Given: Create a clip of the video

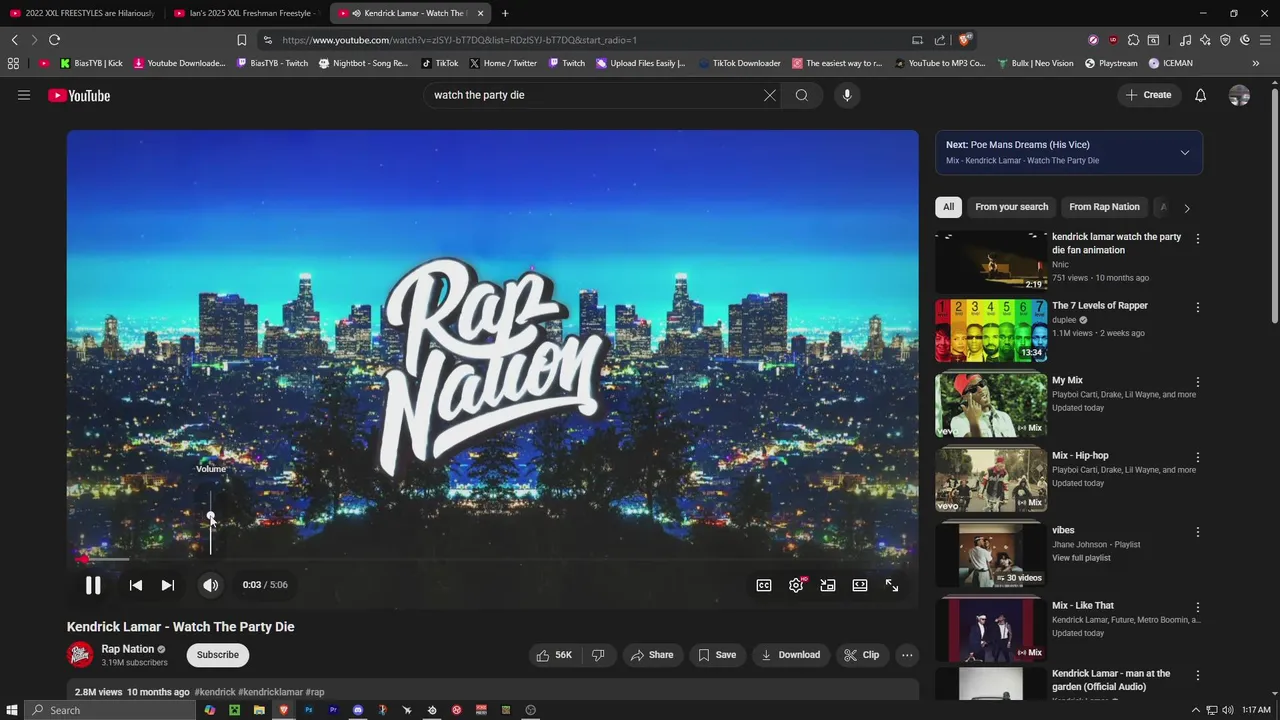Looking at the screenshot, I should (861, 655).
